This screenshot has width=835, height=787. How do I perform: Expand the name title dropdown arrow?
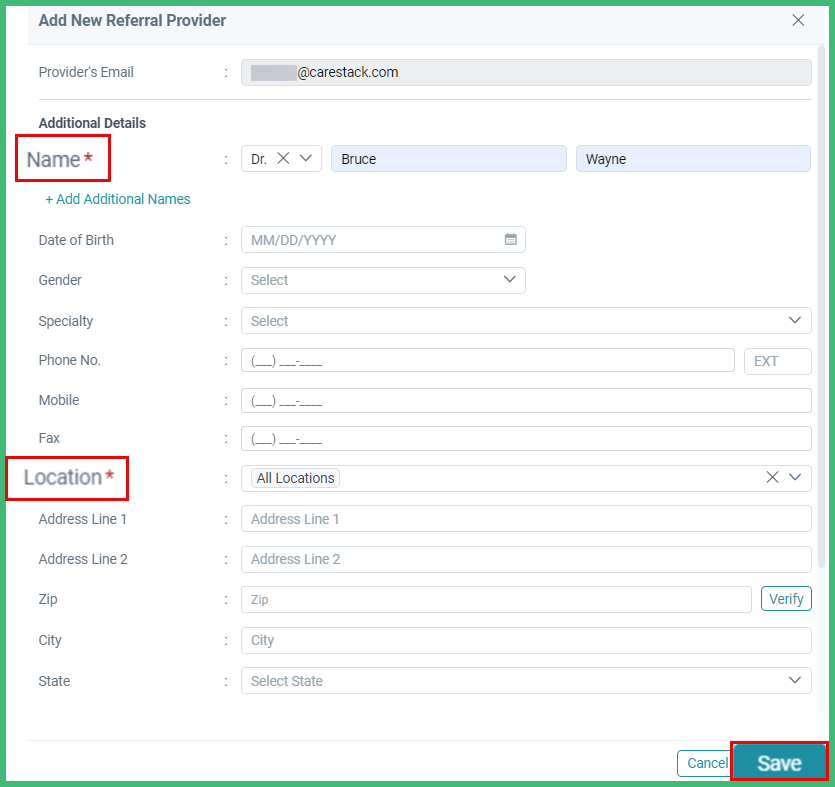pos(306,158)
